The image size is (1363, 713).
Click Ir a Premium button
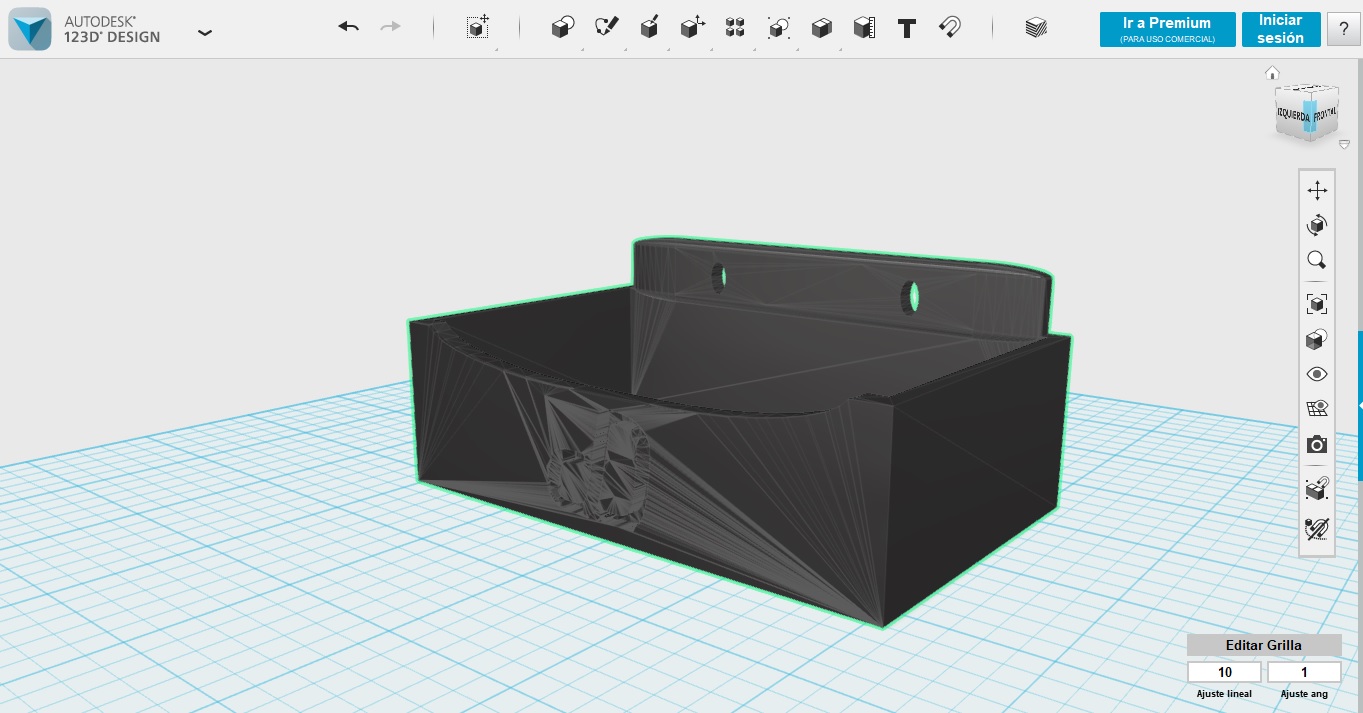tap(1167, 29)
